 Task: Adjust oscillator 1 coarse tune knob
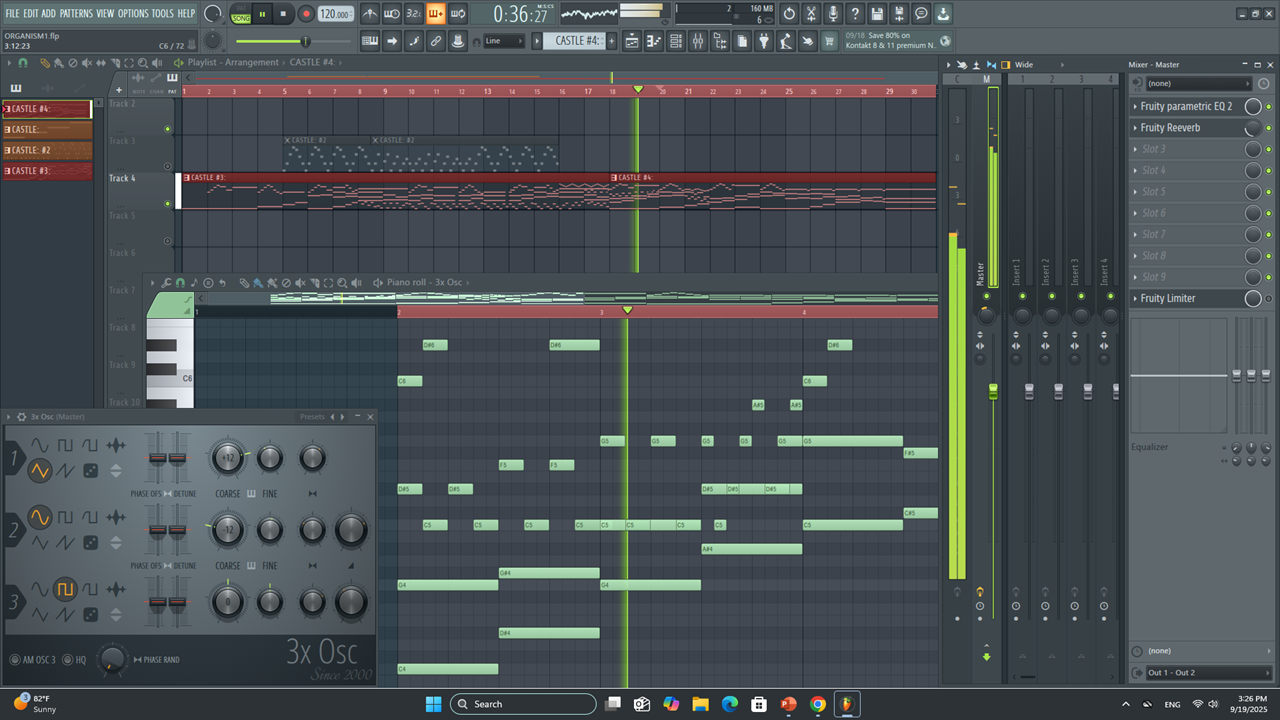coord(228,459)
